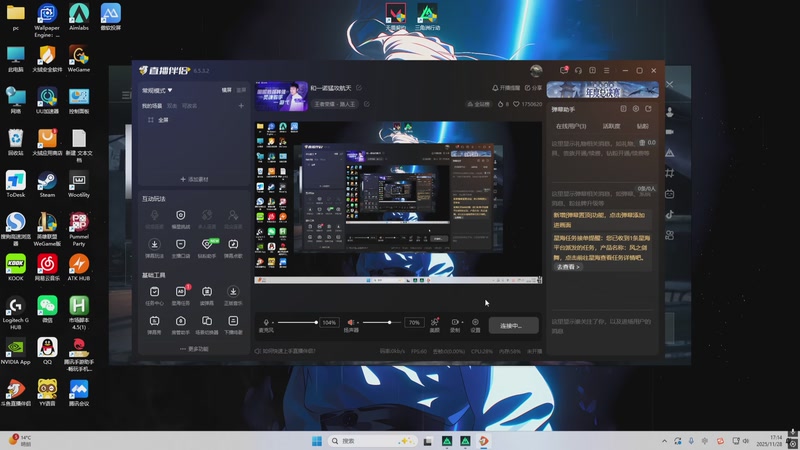Open 设置 settings next to record
Viewport: 800px width, 450px height.
point(475,324)
